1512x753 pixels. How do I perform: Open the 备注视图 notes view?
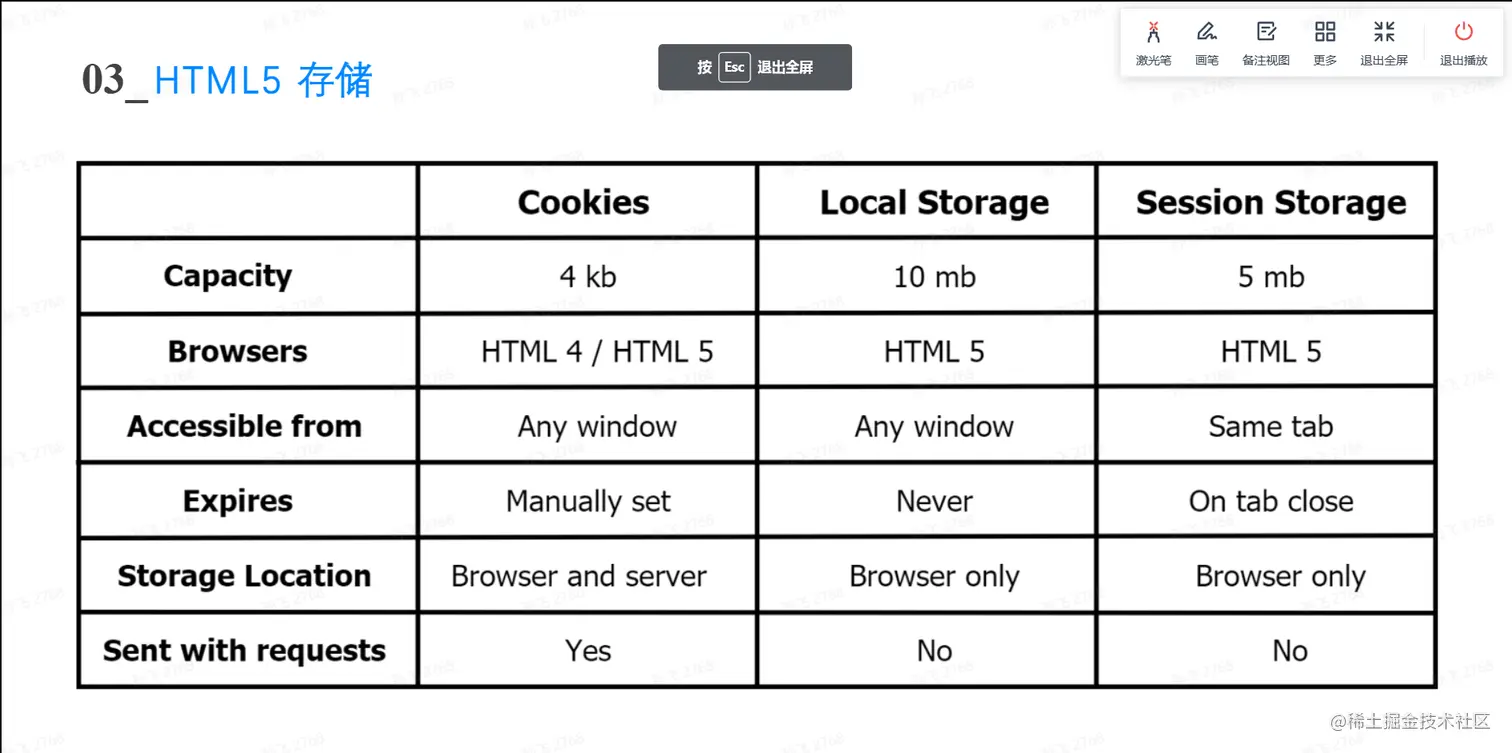point(1265,41)
